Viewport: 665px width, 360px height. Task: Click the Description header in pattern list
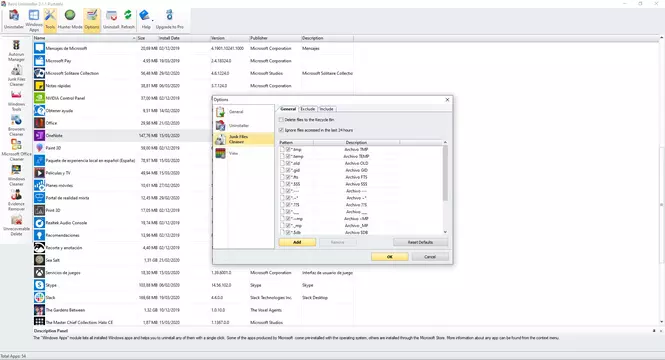click(x=356, y=142)
